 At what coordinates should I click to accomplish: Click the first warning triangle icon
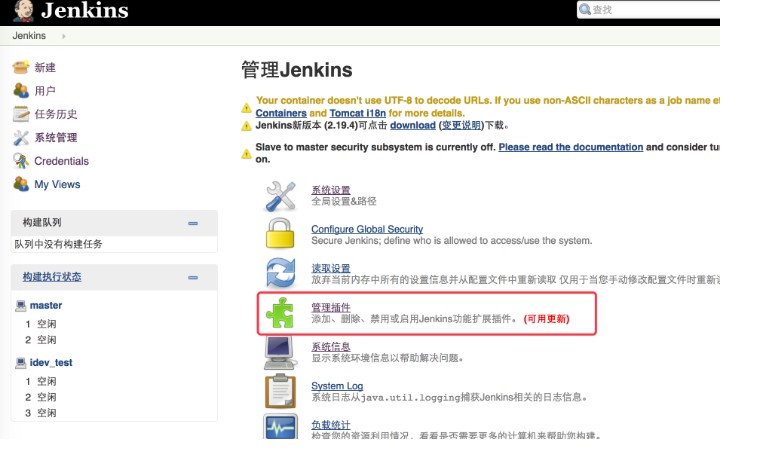point(246,108)
